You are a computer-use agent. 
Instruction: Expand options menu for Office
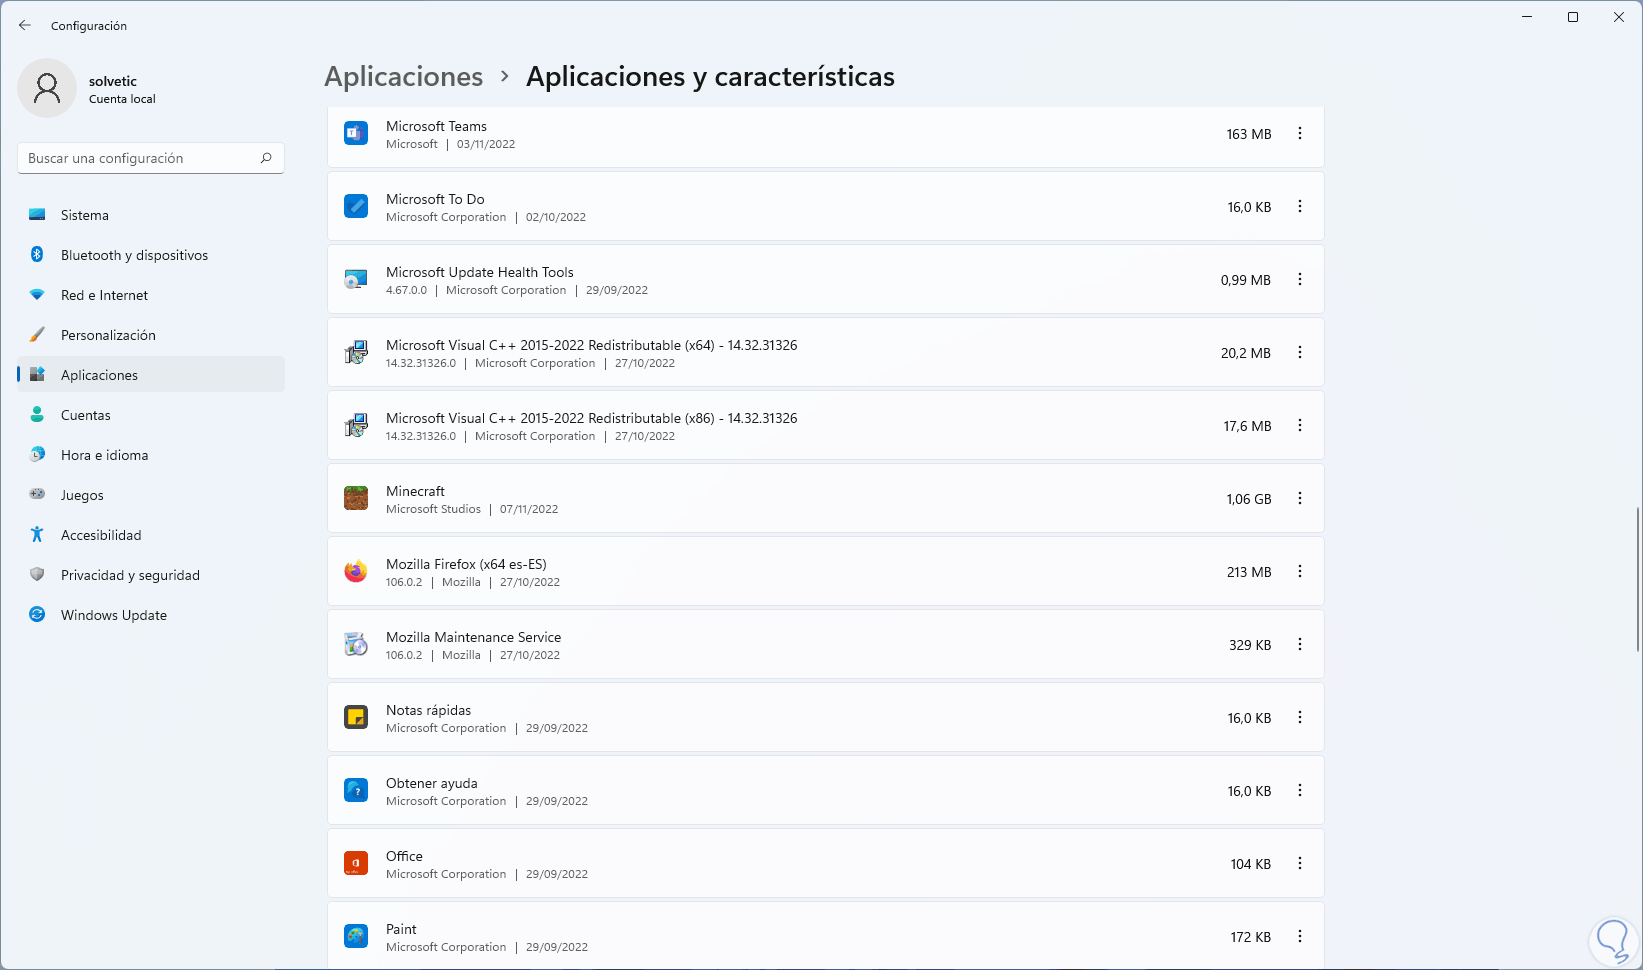coord(1300,863)
